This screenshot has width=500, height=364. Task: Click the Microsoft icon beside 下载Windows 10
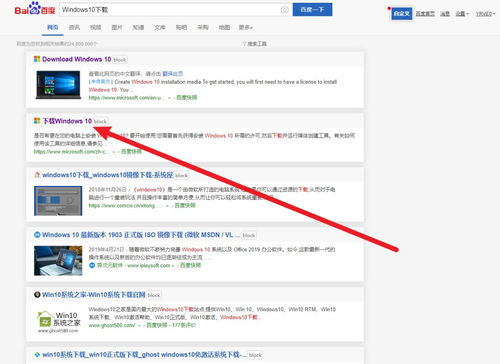click(37, 121)
